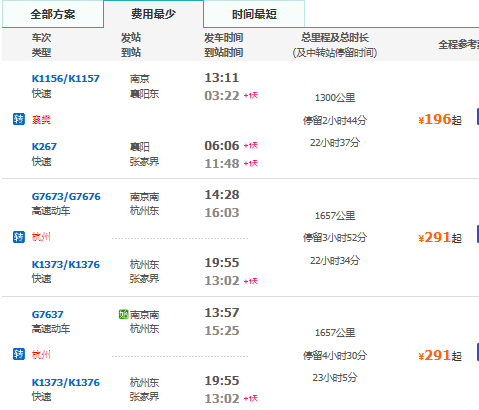Click total duration 23小时5分
Screen dimensions: 479x410
335,378
